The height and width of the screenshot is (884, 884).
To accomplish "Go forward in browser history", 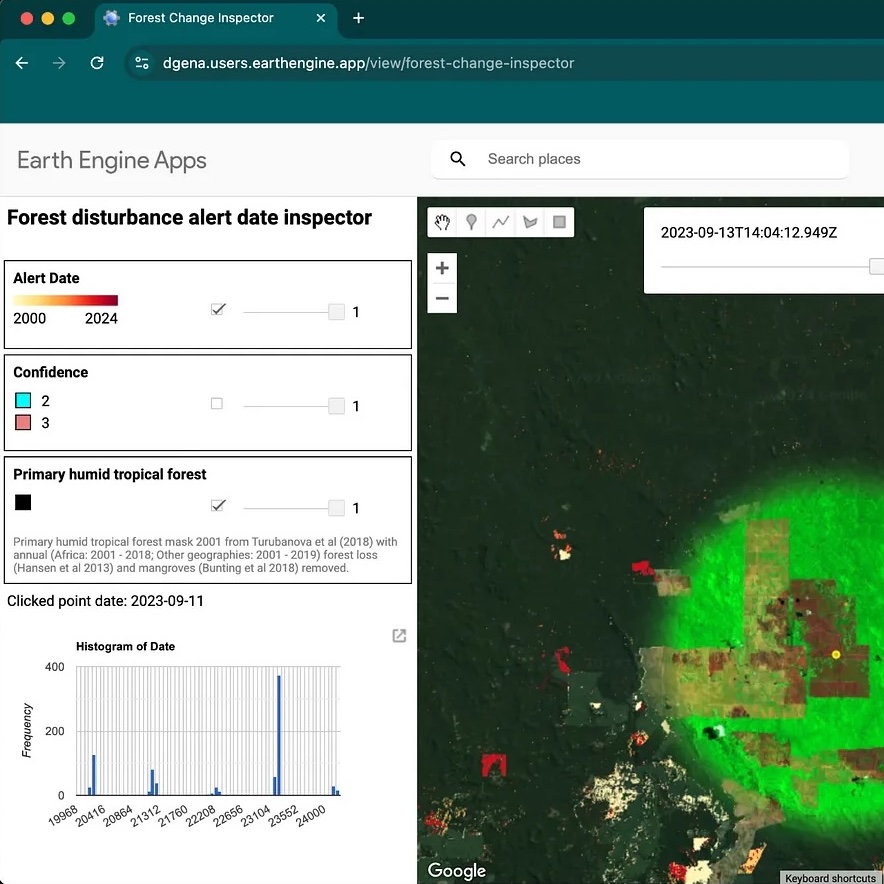I will 59,63.
